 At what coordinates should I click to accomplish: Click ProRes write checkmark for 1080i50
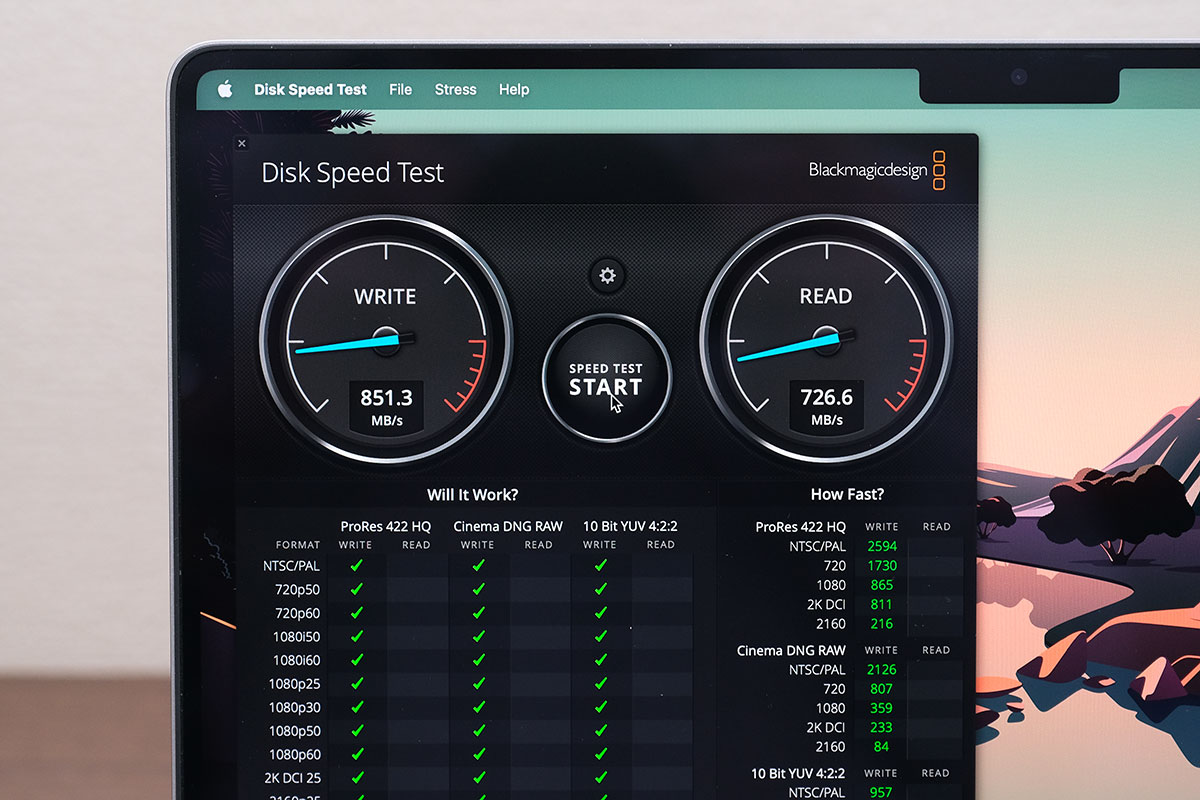pos(356,637)
